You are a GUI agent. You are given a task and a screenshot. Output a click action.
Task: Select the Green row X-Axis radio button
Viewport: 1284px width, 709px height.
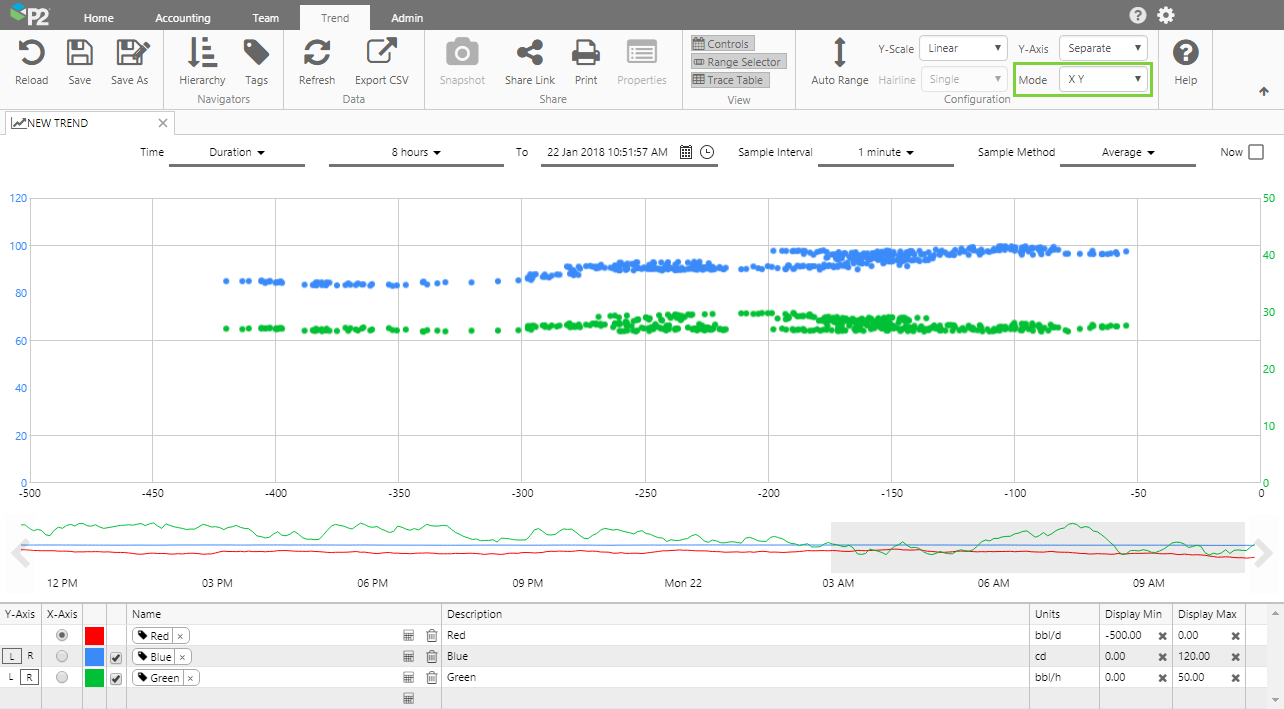62,678
